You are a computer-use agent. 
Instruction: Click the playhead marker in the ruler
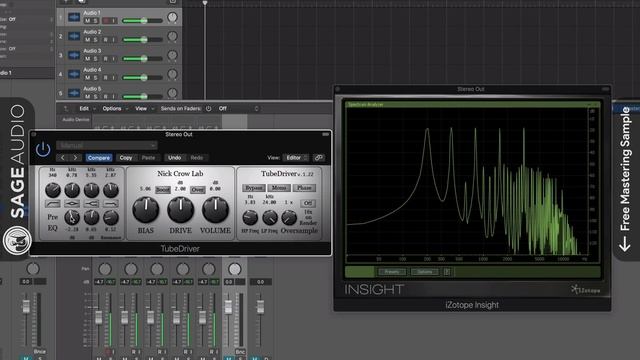(x=205, y=3)
